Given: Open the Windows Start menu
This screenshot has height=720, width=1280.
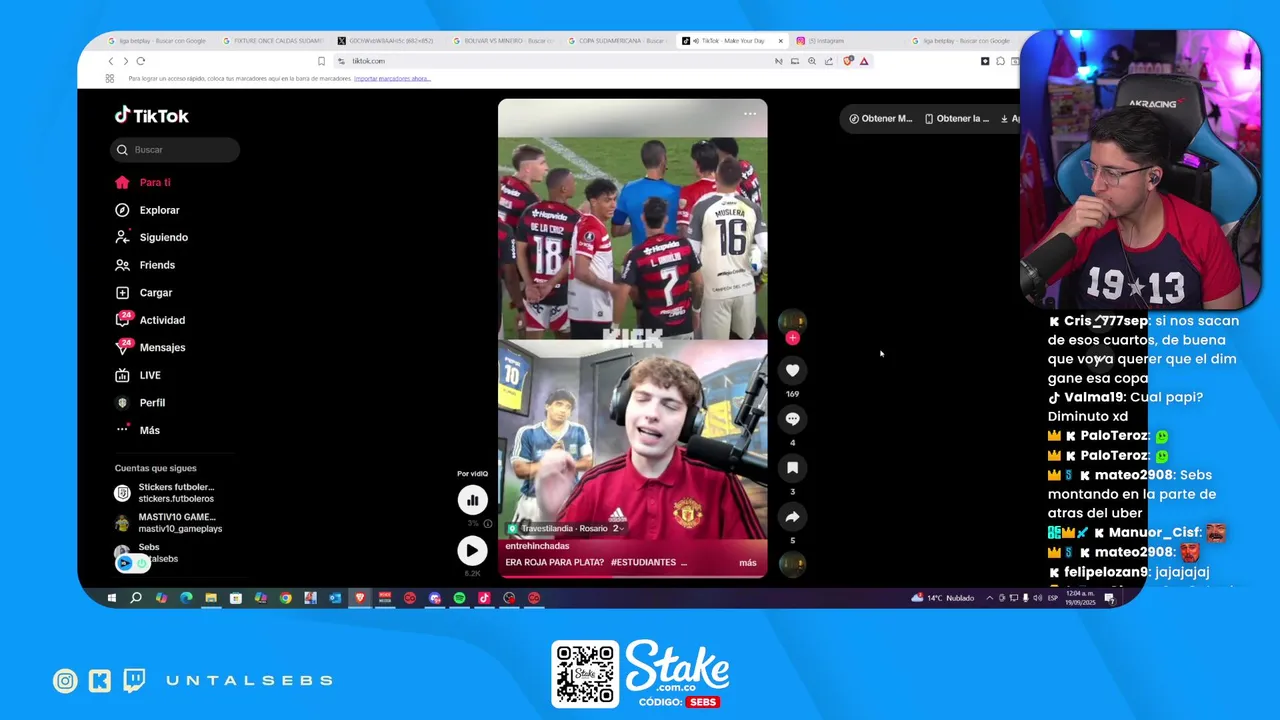Looking at the screenshot, I should click(111, 598).
